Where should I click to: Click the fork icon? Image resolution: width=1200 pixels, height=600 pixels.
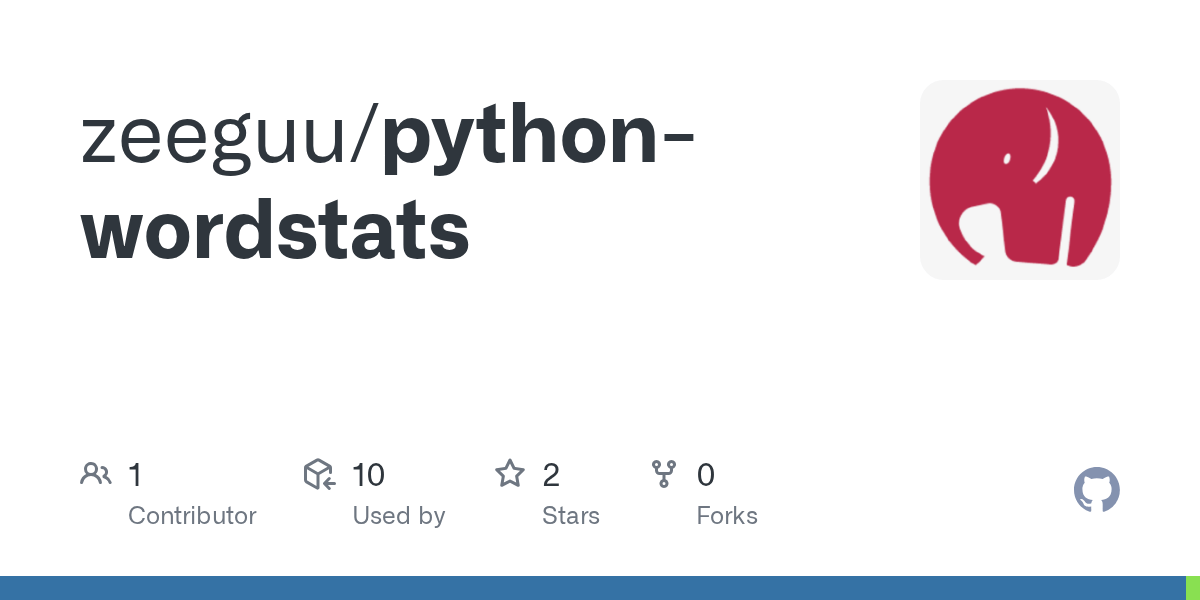[664, 474]
